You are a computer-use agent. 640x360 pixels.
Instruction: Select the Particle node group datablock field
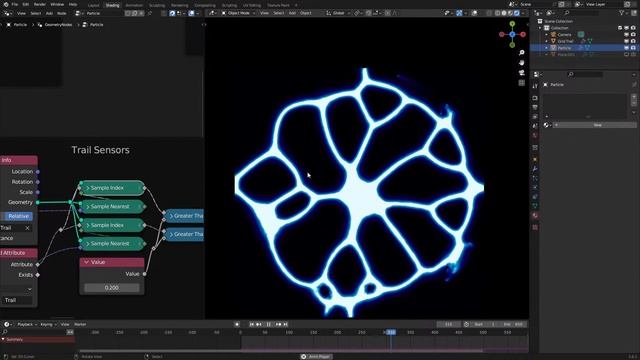click(103, 13)
